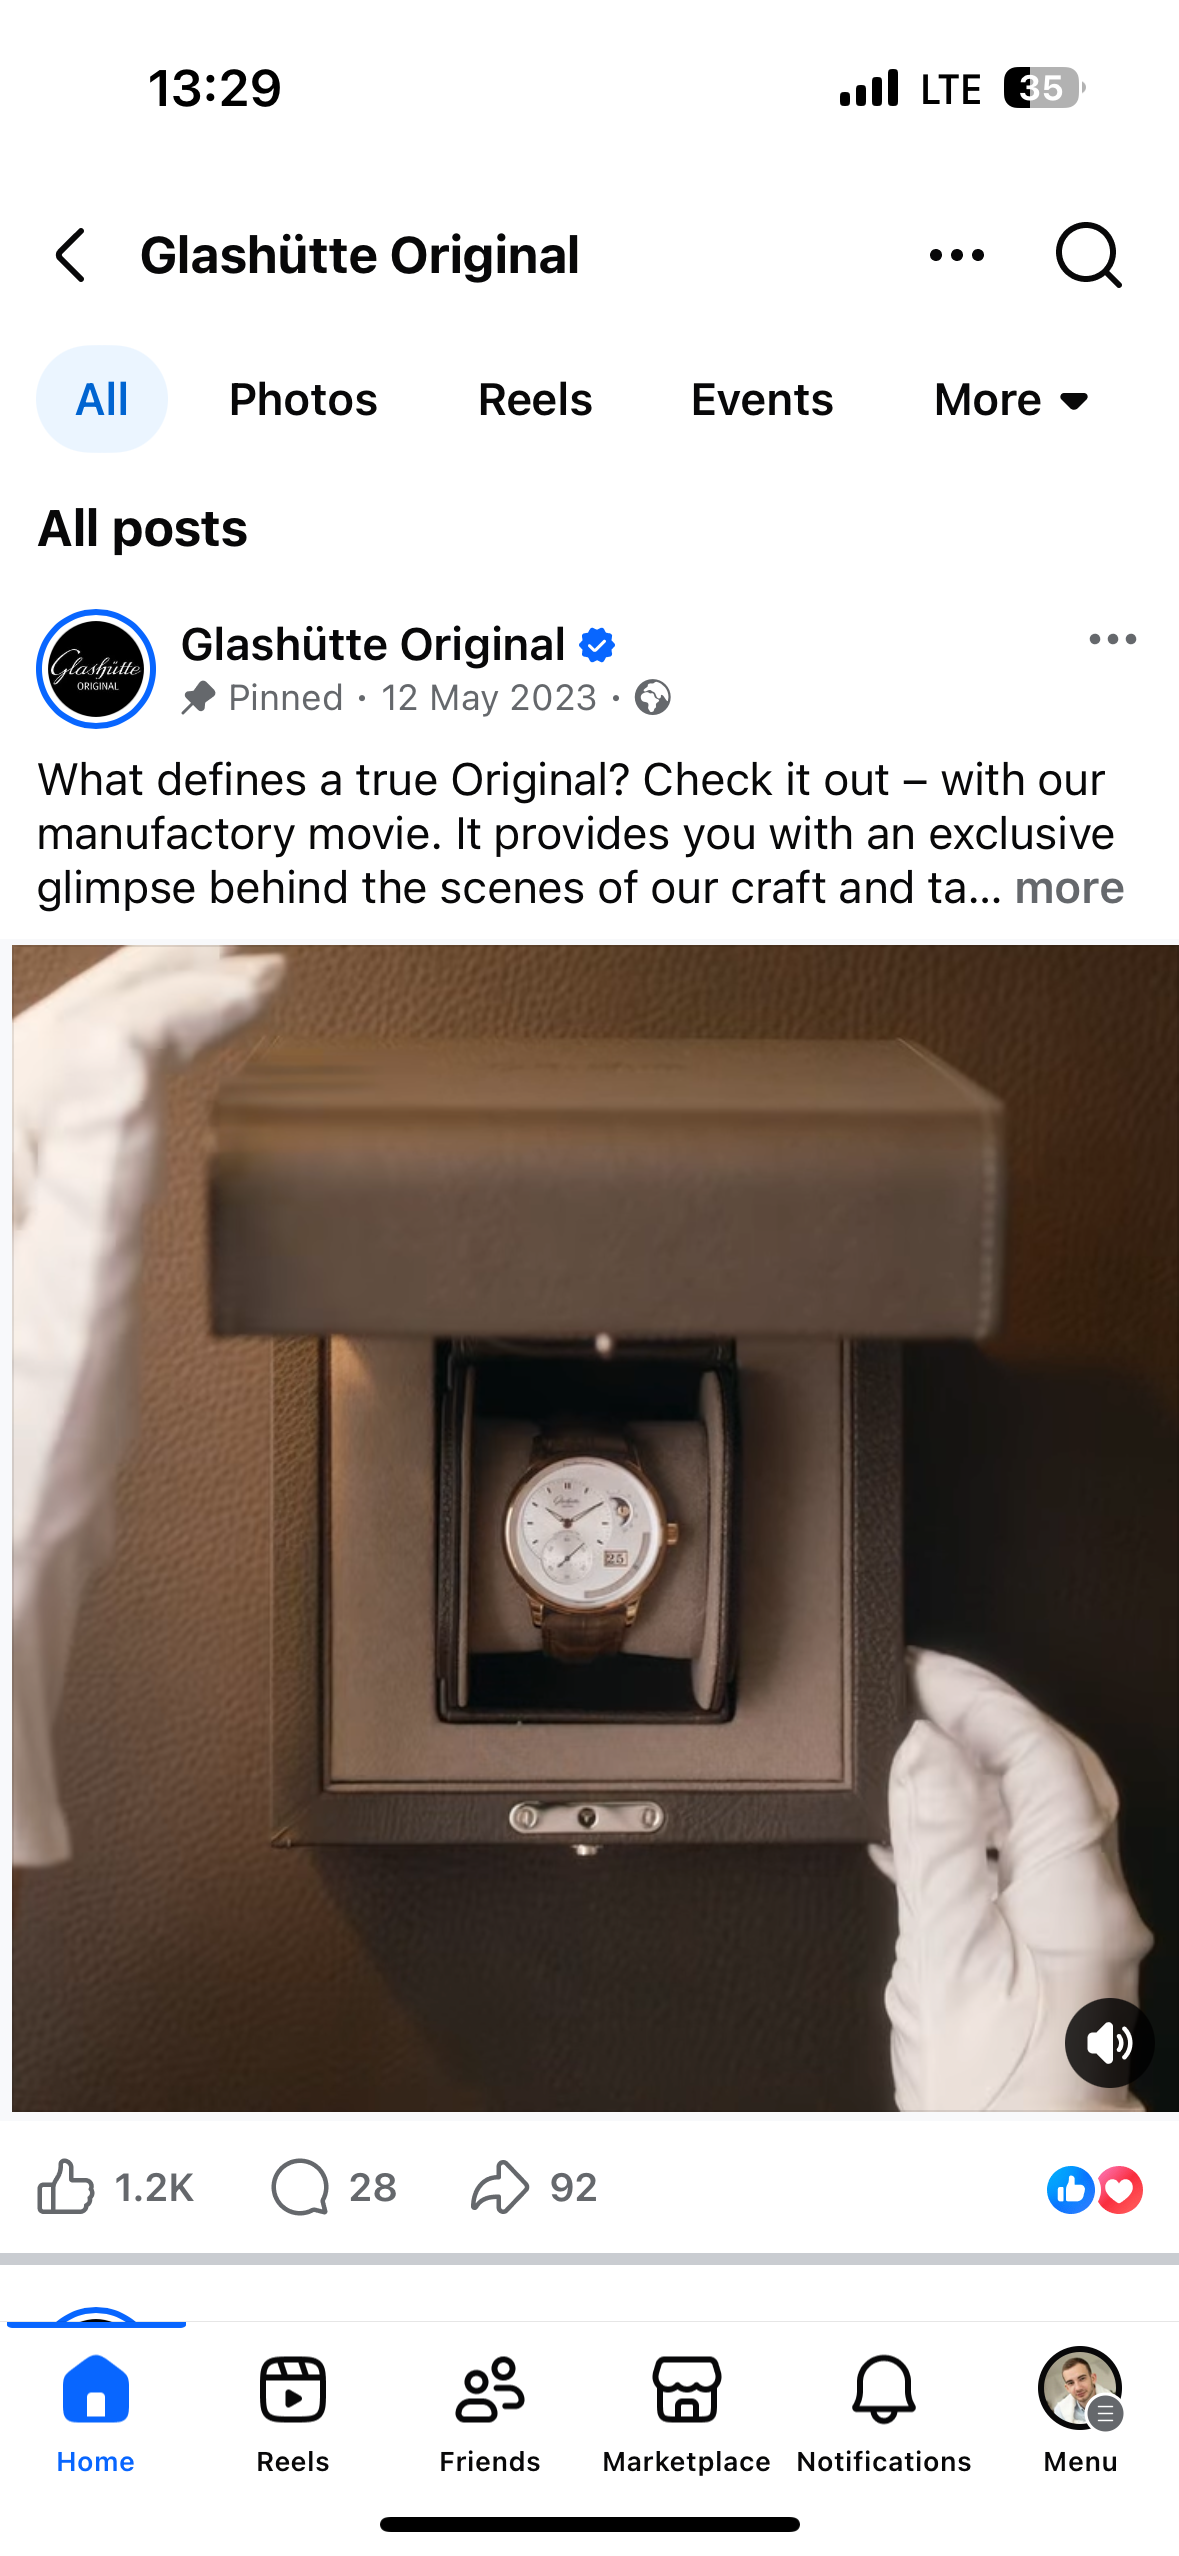View the like and heart reactions
Image resolution: width=1179 pixels, height=2556 pixels.
coord(1095,2189)
